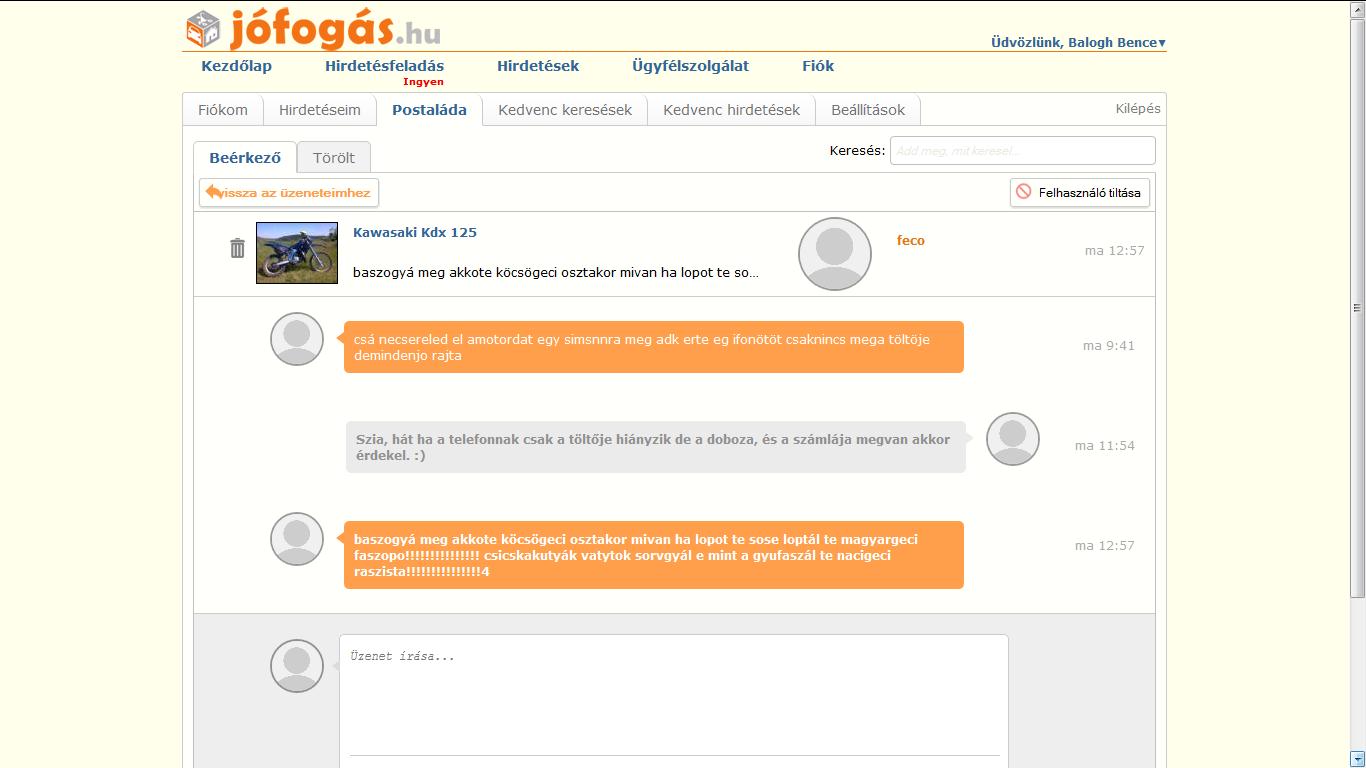Open the Beállítások tab
The image size is (1366, 768).
click(868, 110)
